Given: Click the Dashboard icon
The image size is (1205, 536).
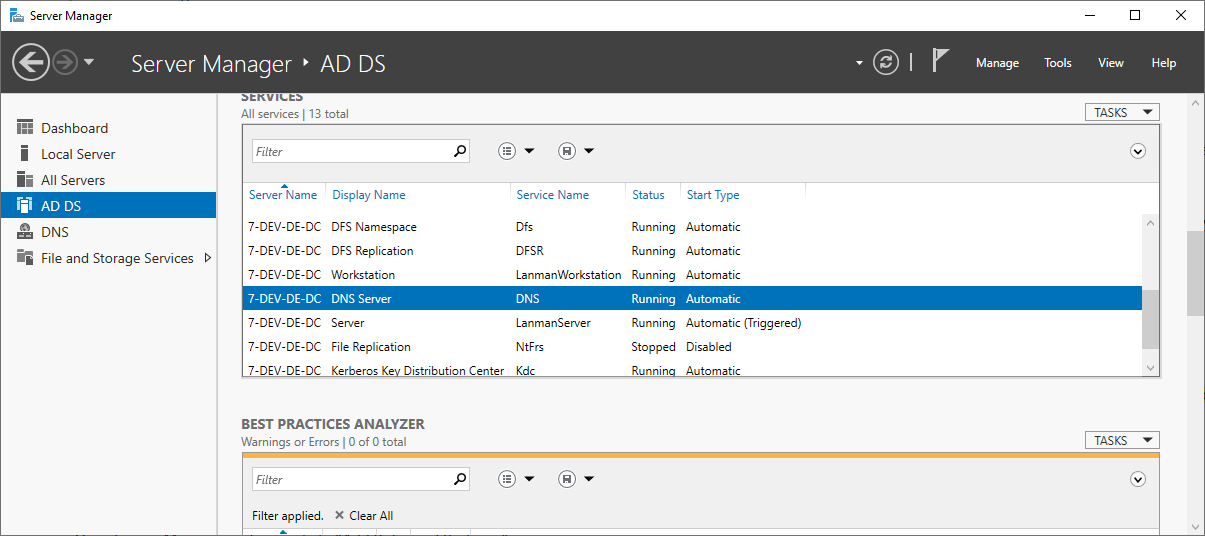Looking at the screenshot, I should (25, 128).
